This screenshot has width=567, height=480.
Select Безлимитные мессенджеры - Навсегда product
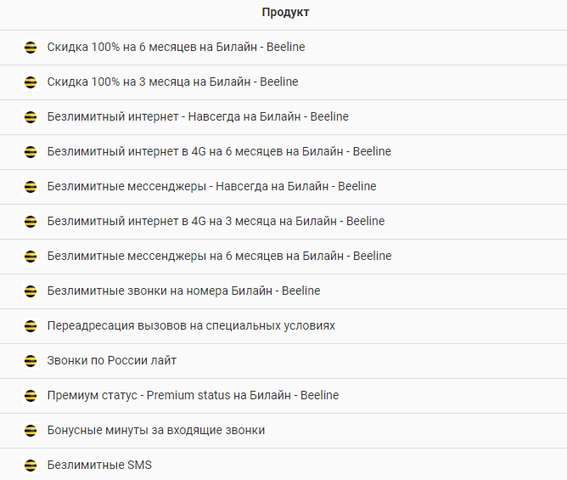pyautogui.click(x=212, y=186)
